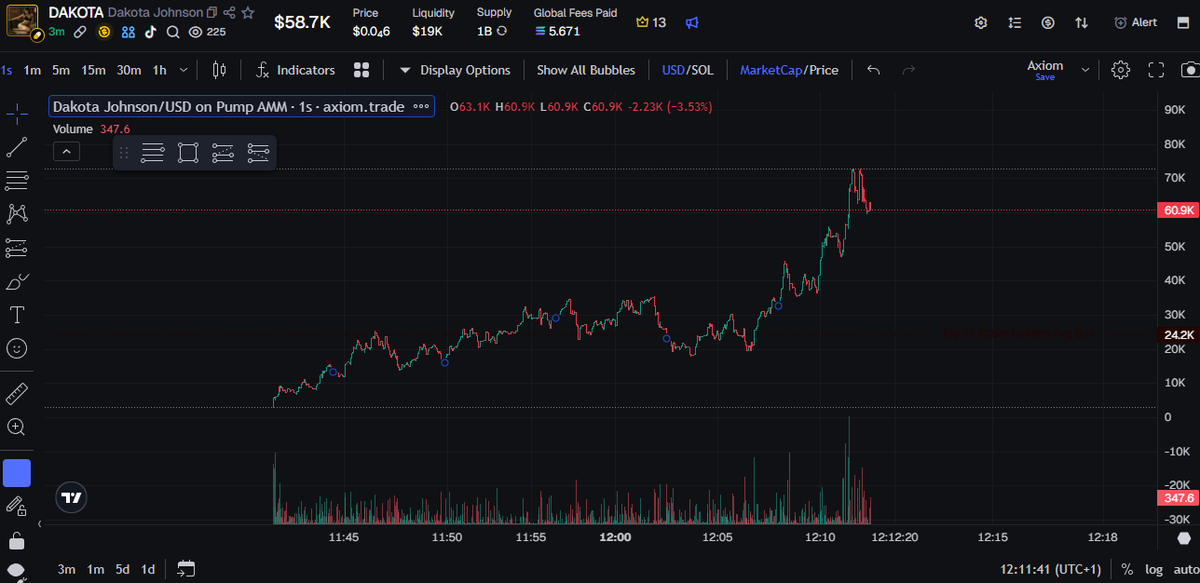
Task: Share the DAKOTA token
Action: coord(230,14)
